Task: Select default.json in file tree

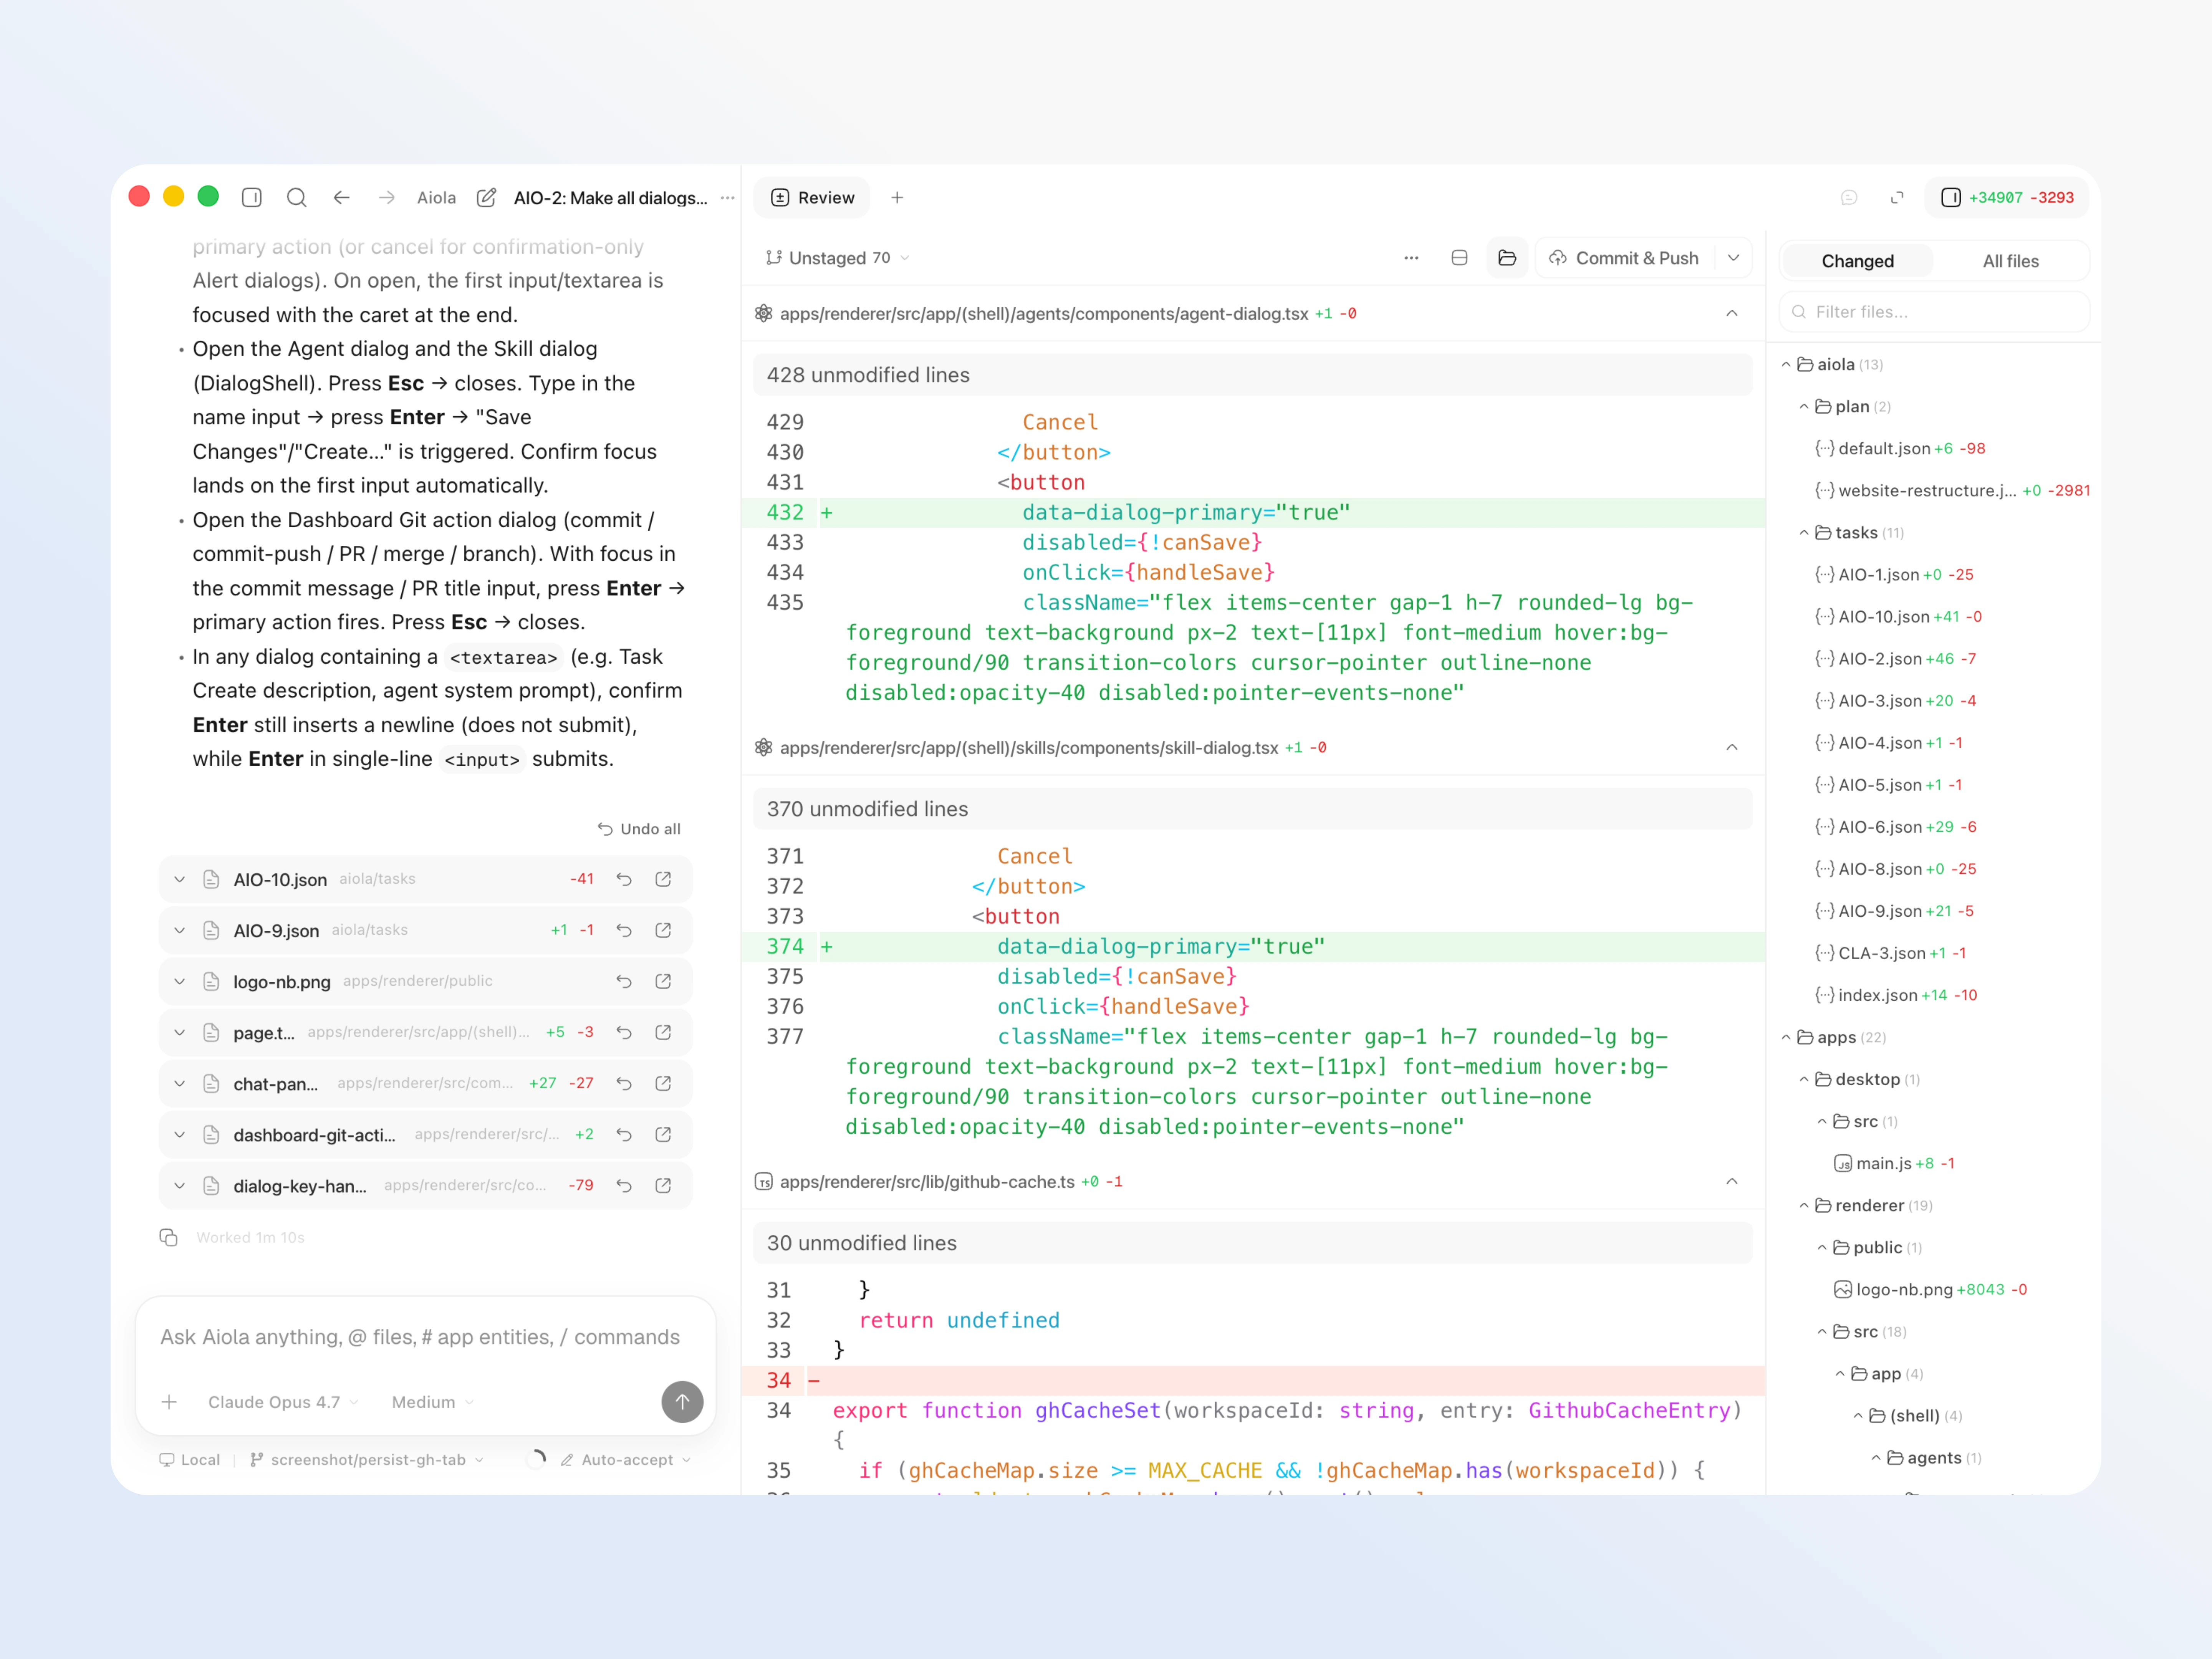Action: [x=1900, y=449]
